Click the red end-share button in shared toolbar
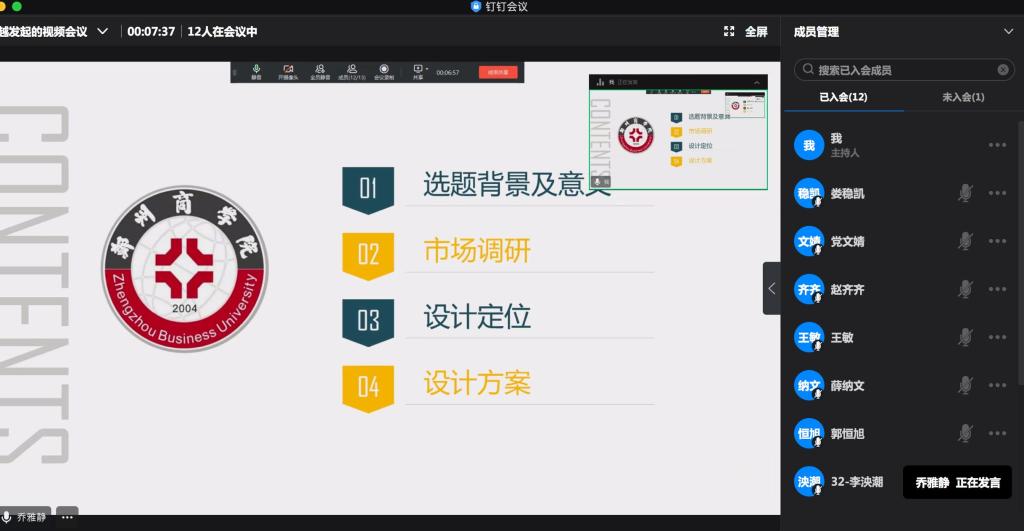The image size is (1024, 531). click(x=498, y=72)
